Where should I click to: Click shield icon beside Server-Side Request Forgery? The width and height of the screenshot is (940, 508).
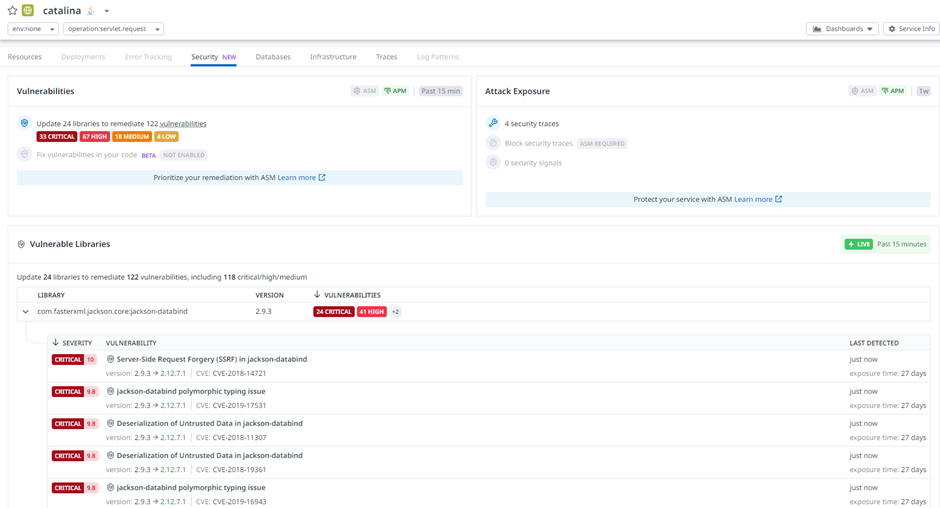coord(110,359)
